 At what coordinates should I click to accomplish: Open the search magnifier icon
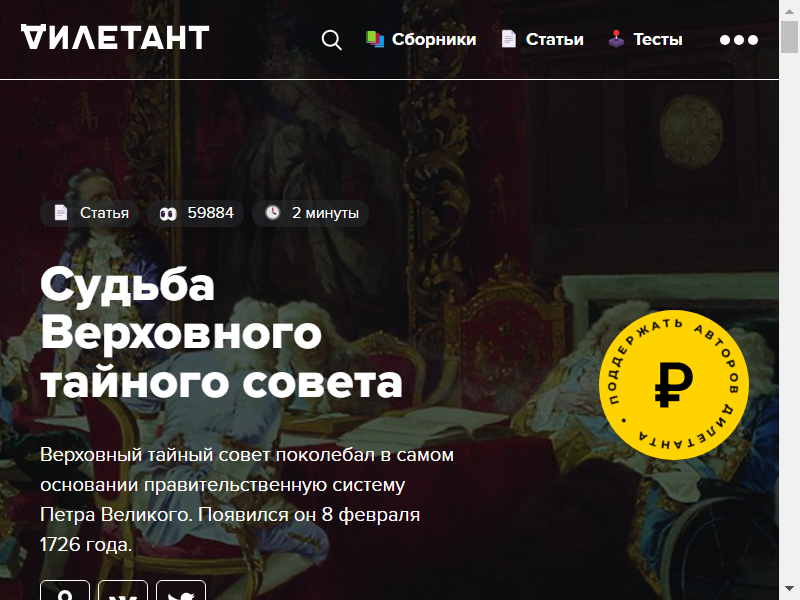pos(332,40)
